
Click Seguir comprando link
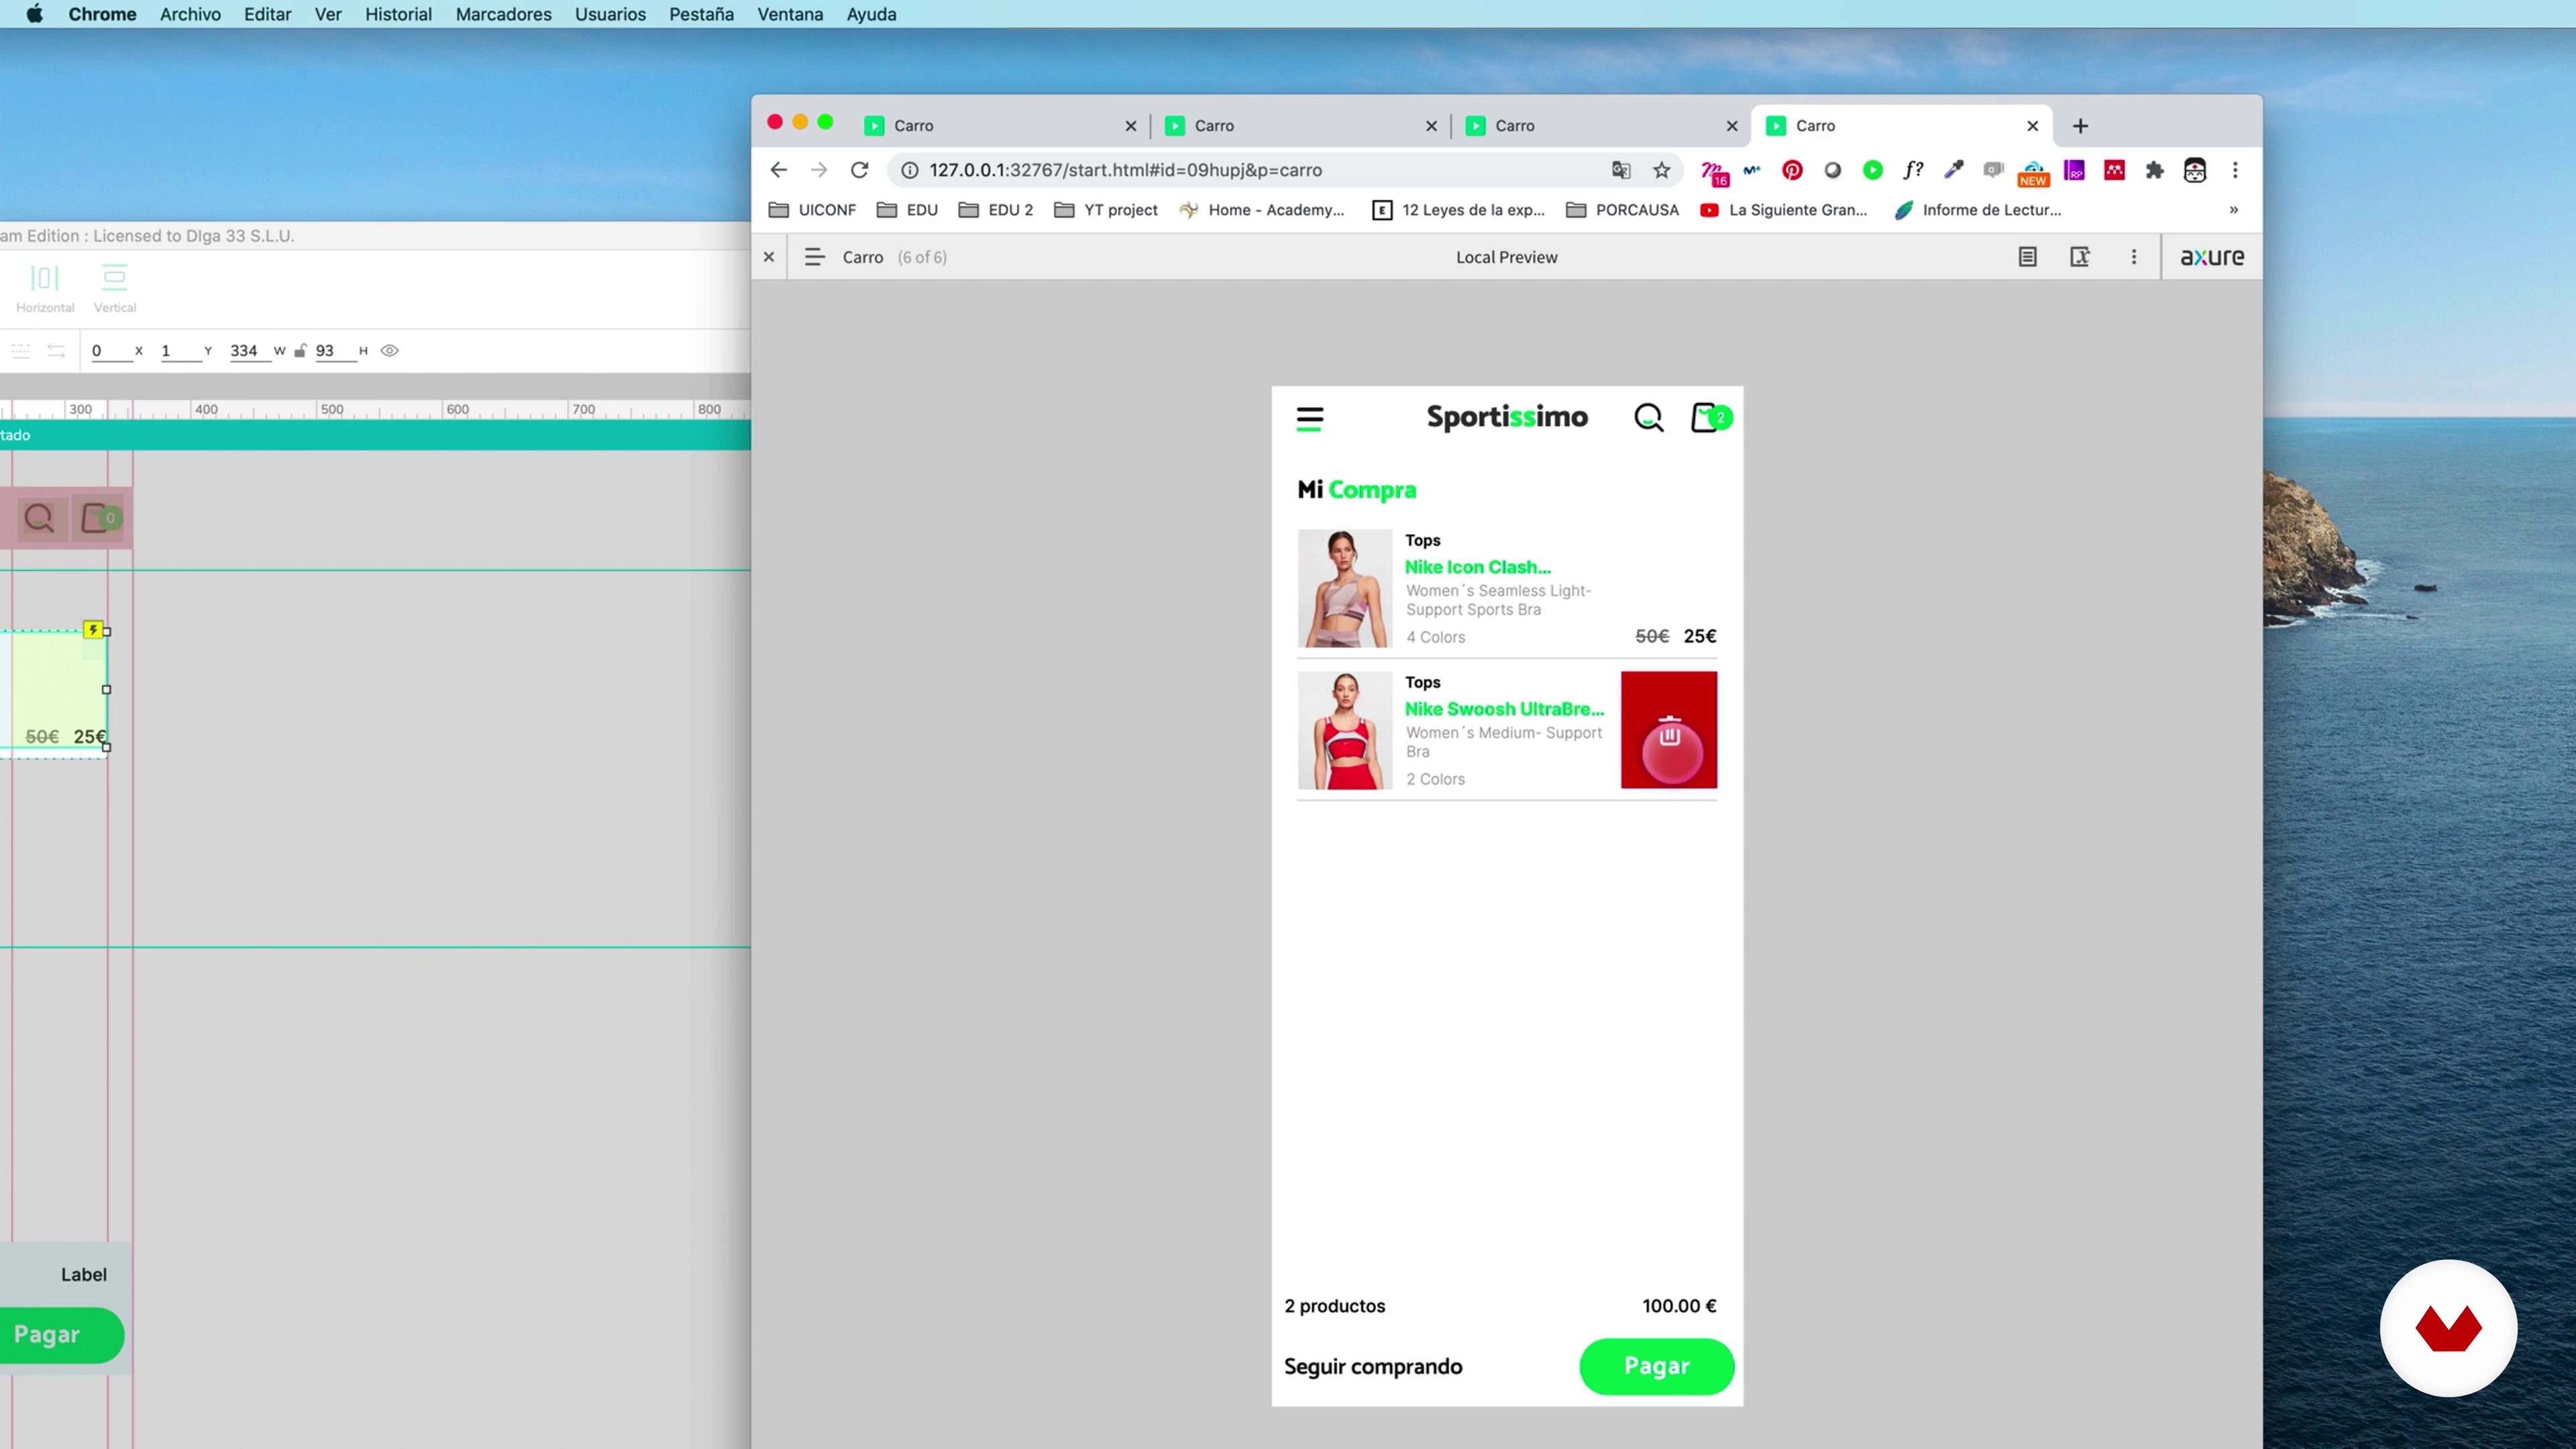click(x=1372, y=1366)
